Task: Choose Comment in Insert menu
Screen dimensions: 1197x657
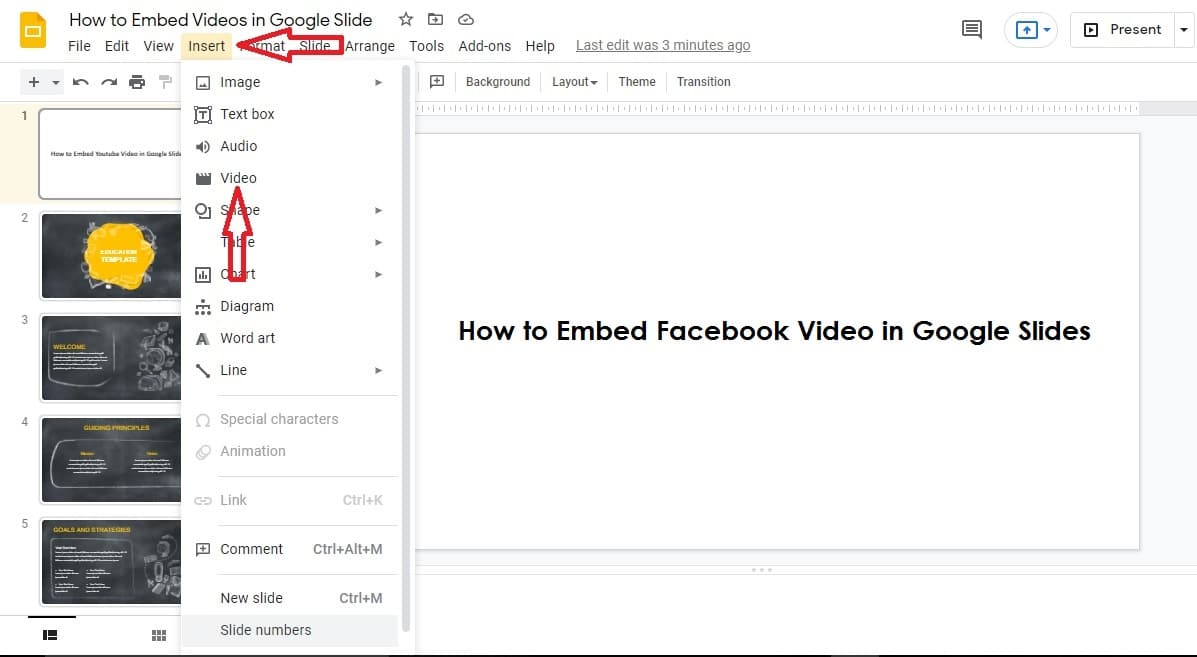Action: [x=289, y=549]
